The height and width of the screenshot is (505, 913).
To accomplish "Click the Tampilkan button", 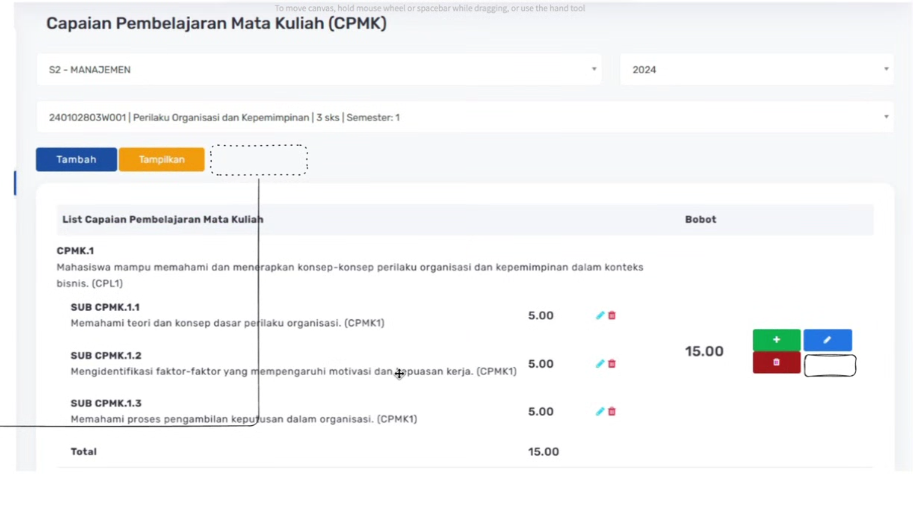I will click(x=162, y=160).
